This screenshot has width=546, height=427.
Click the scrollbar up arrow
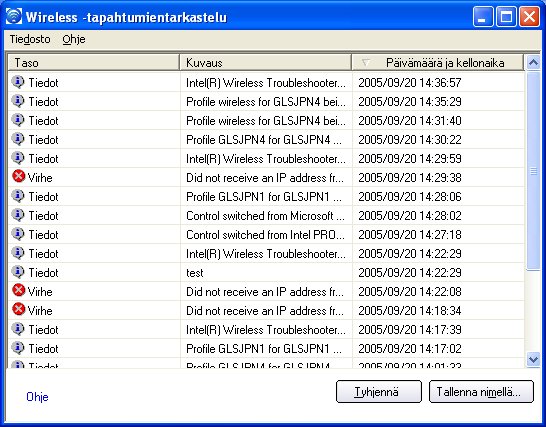coord(533,62)
